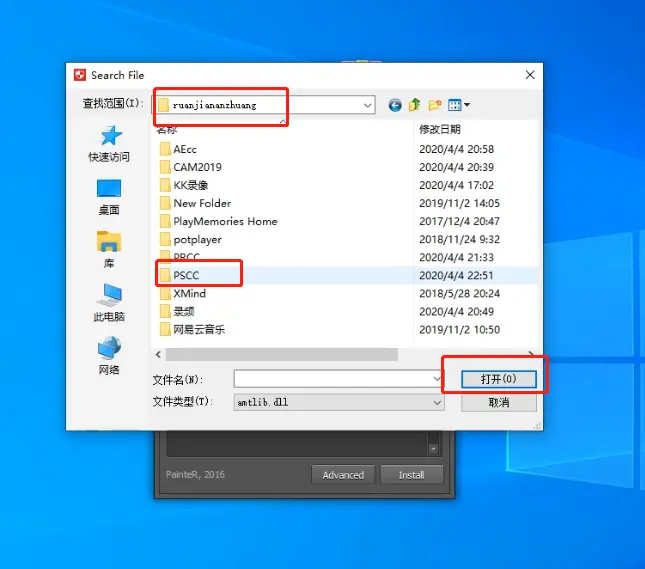Select the CAM2019 folder

pyautogui.click(x=190, y=167)
